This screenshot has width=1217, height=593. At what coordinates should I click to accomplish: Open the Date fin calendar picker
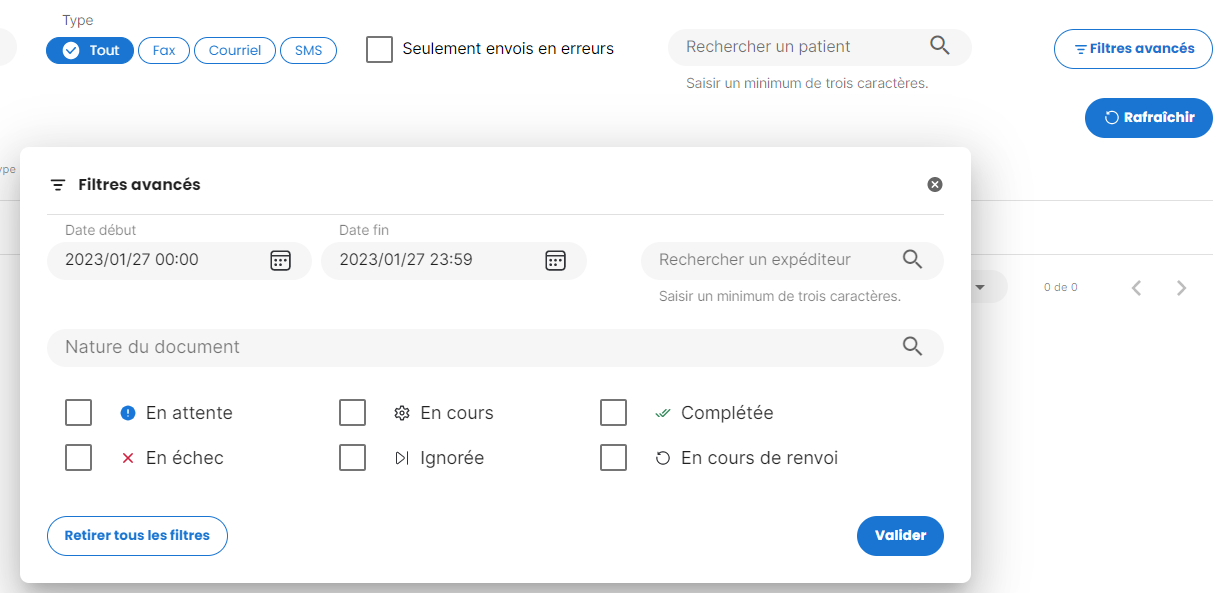pos(555,260)
